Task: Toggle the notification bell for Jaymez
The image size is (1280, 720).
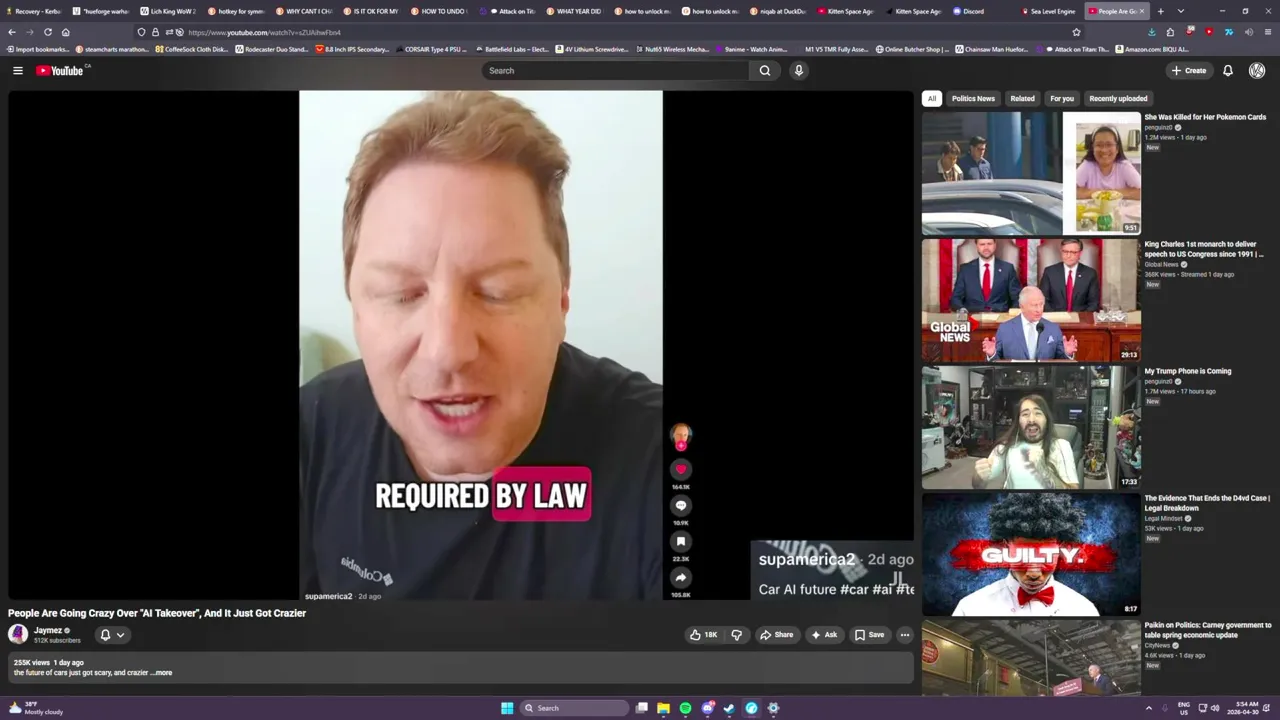Action: [105, 635]
